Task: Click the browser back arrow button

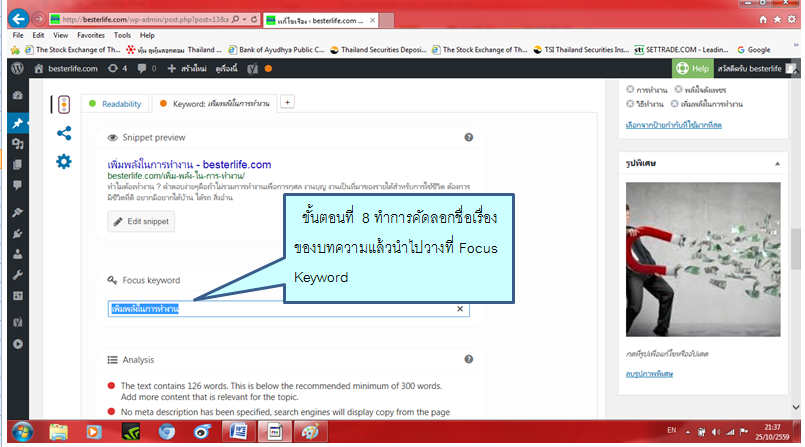Action: (x=18, y=20)
